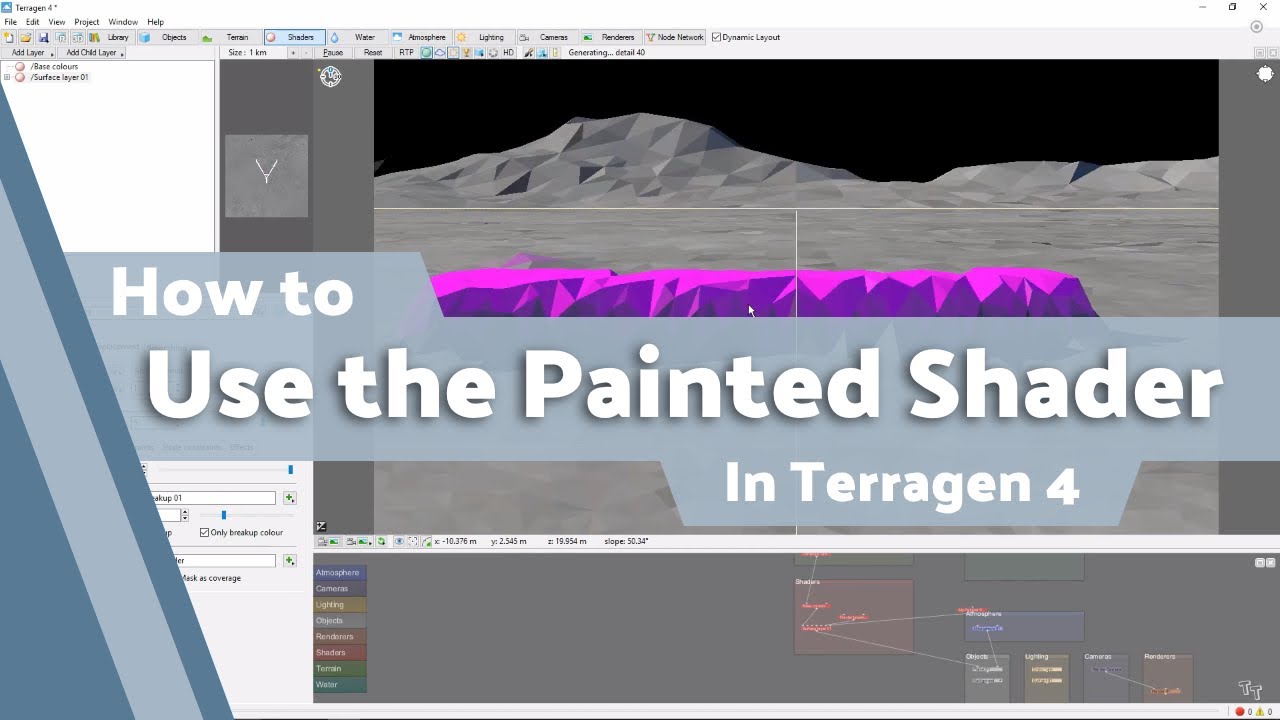The width and height of the screenshot is (1280, 720).
Task: Create a new project file
Action: coord(9,37)
